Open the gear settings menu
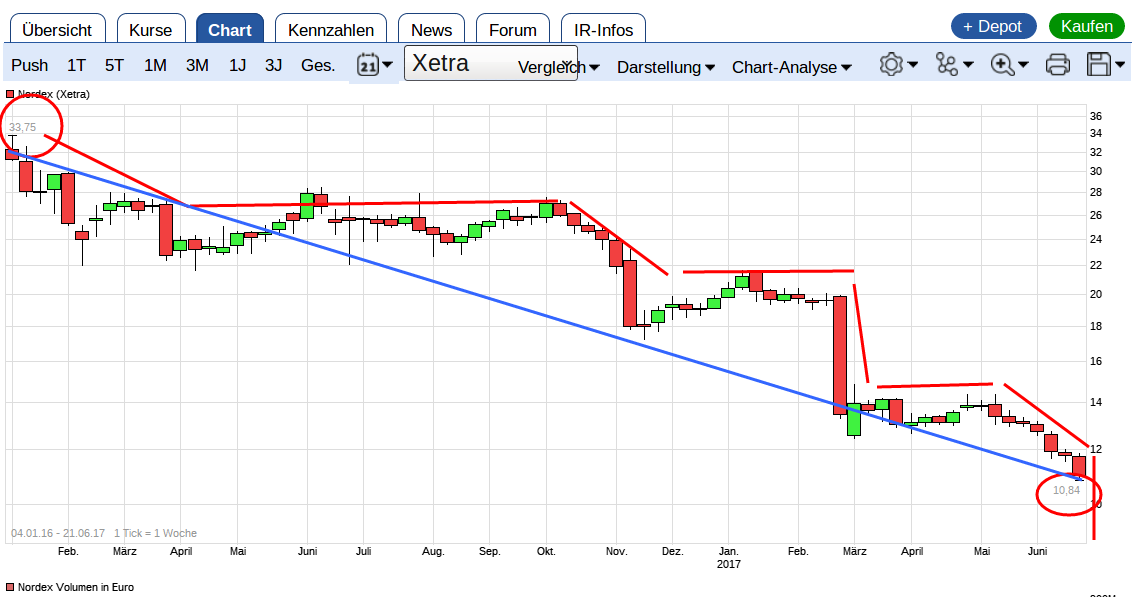Viewport: 1146px width, 597px height. pos(898,64)
